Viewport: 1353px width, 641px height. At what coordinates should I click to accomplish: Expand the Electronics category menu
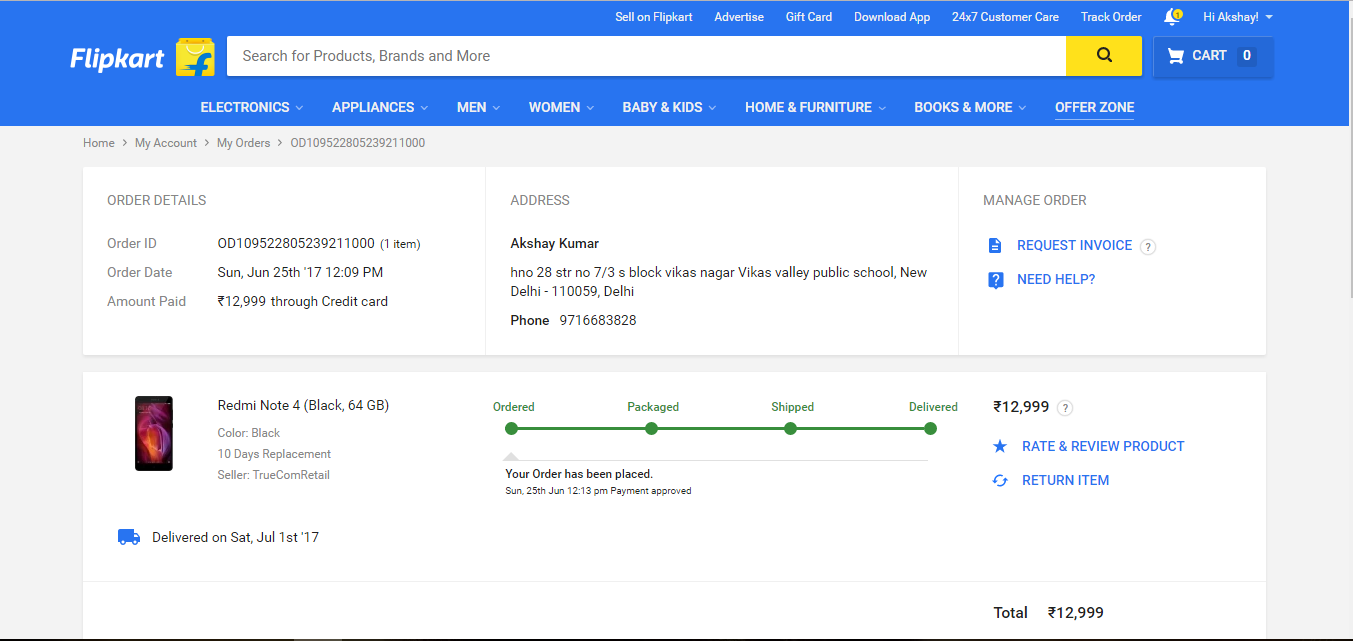click(x=251, y=107)
